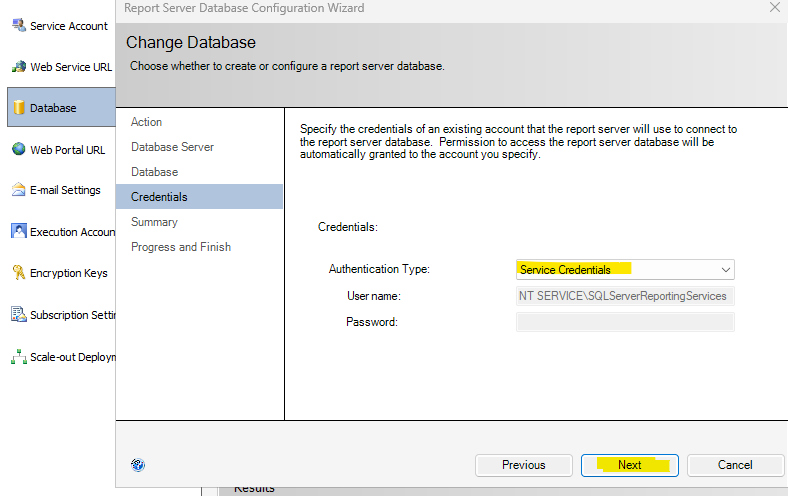788x496 pixels.
Task: Click the Next button
Action: (630, 465)
